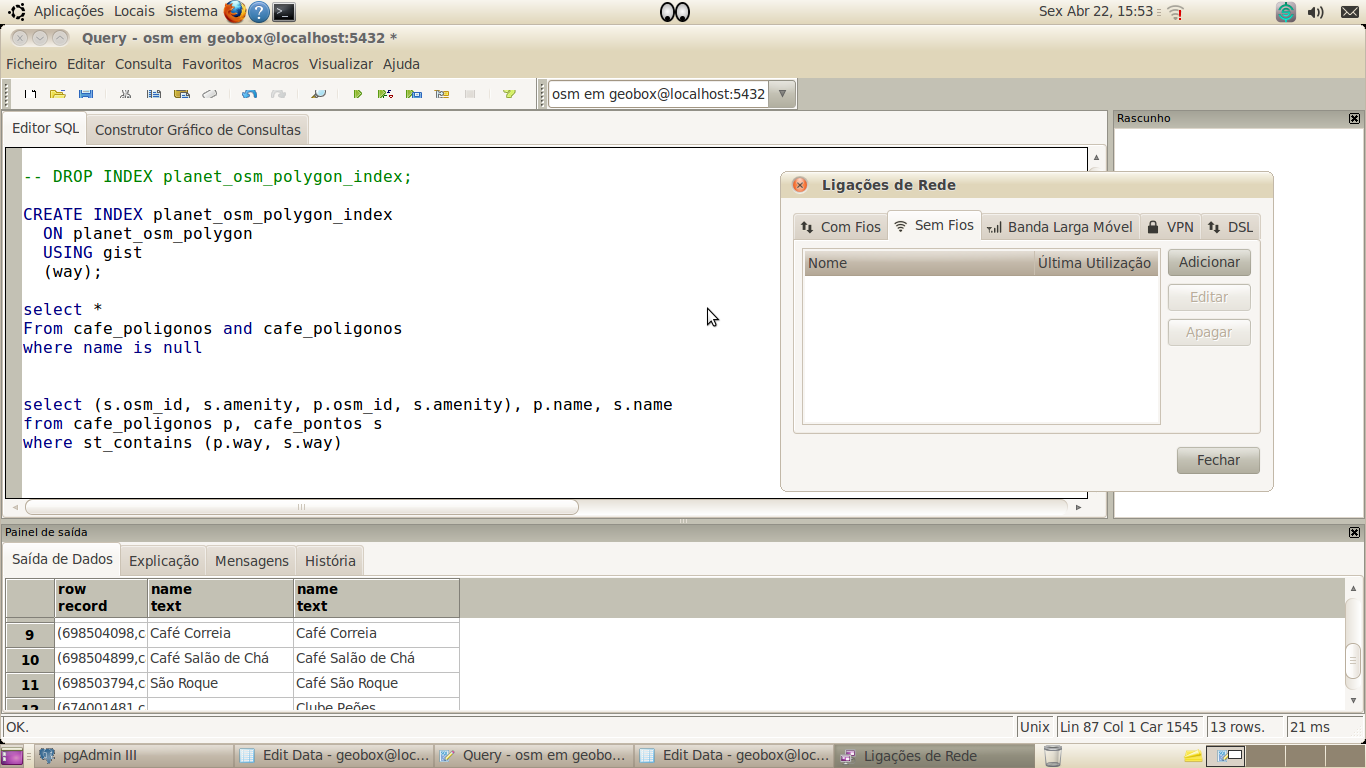Image resolution: width=1366 pixels, height=768 pixels.
Task: Click the SQL editor horizontal scrollbar
Action: (300, 507)
